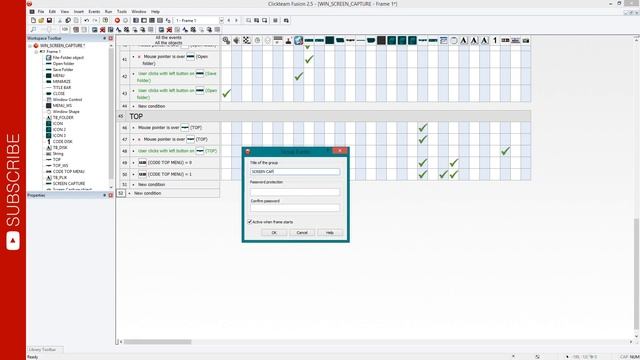Click Cancel in the group dialog
Viewport: 640px width, 360px height.
(x=302, y=233)
